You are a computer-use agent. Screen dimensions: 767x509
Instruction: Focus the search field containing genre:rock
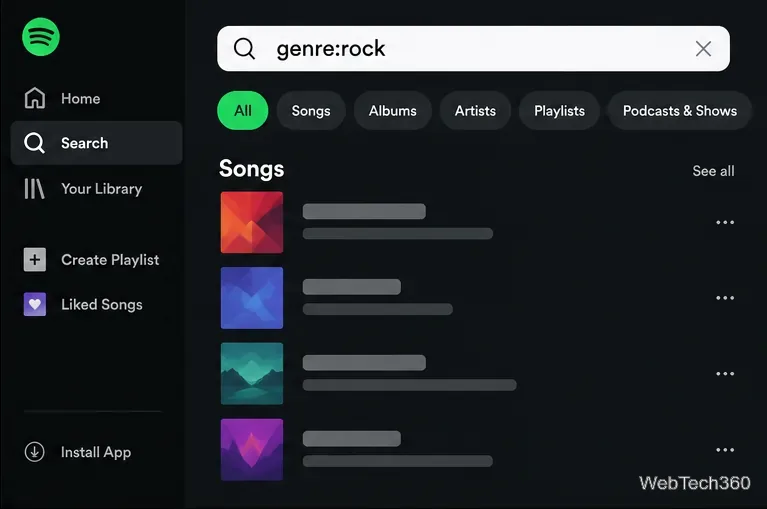pos(474,48)
